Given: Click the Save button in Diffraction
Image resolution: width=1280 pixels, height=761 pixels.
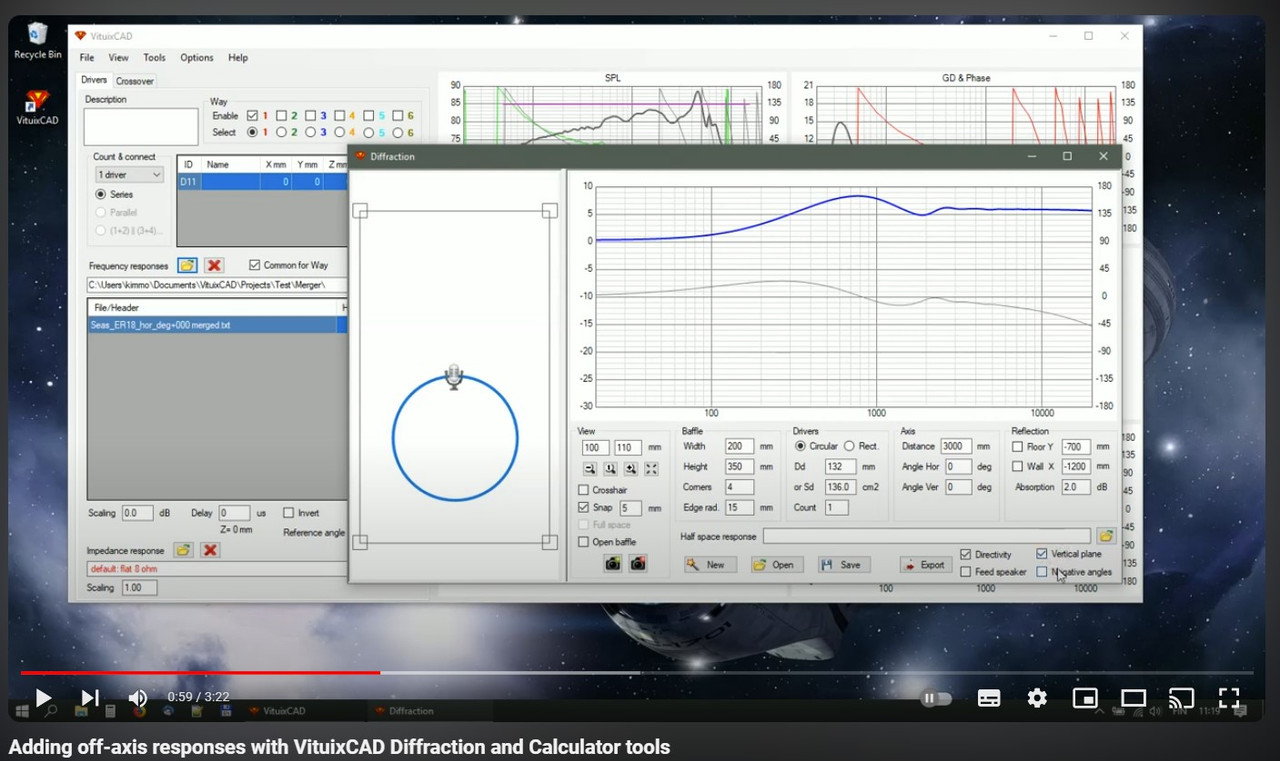Looking at the screenshot, I should [x=843, y=564].
